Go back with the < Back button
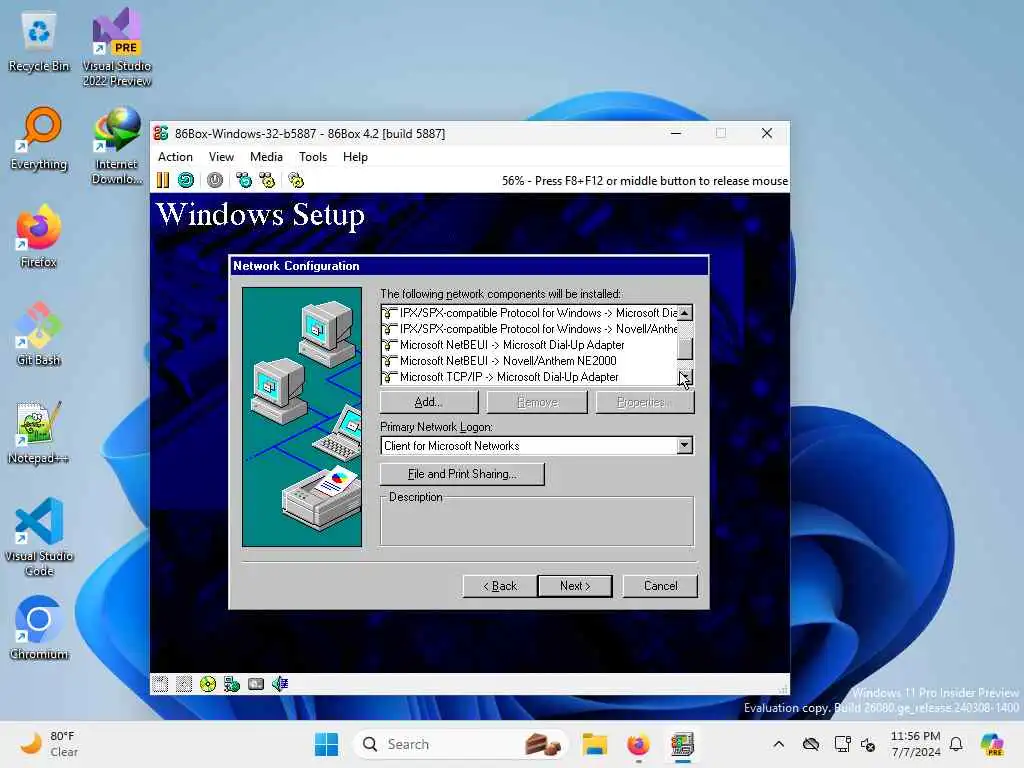The height and width of the screenshot is (768, 1024). 500,586
